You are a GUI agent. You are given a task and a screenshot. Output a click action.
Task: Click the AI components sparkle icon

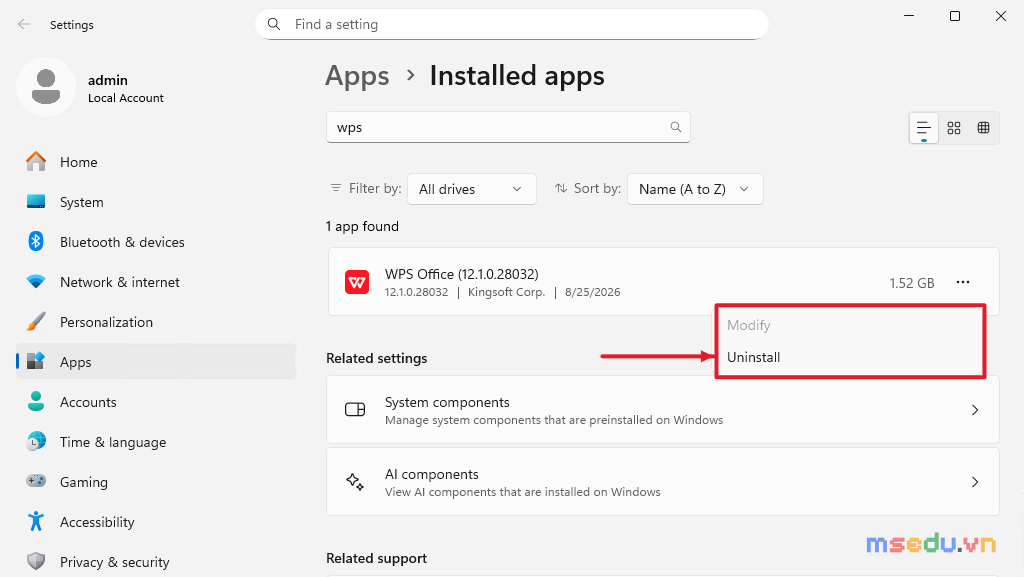click(x=355, y=482)
